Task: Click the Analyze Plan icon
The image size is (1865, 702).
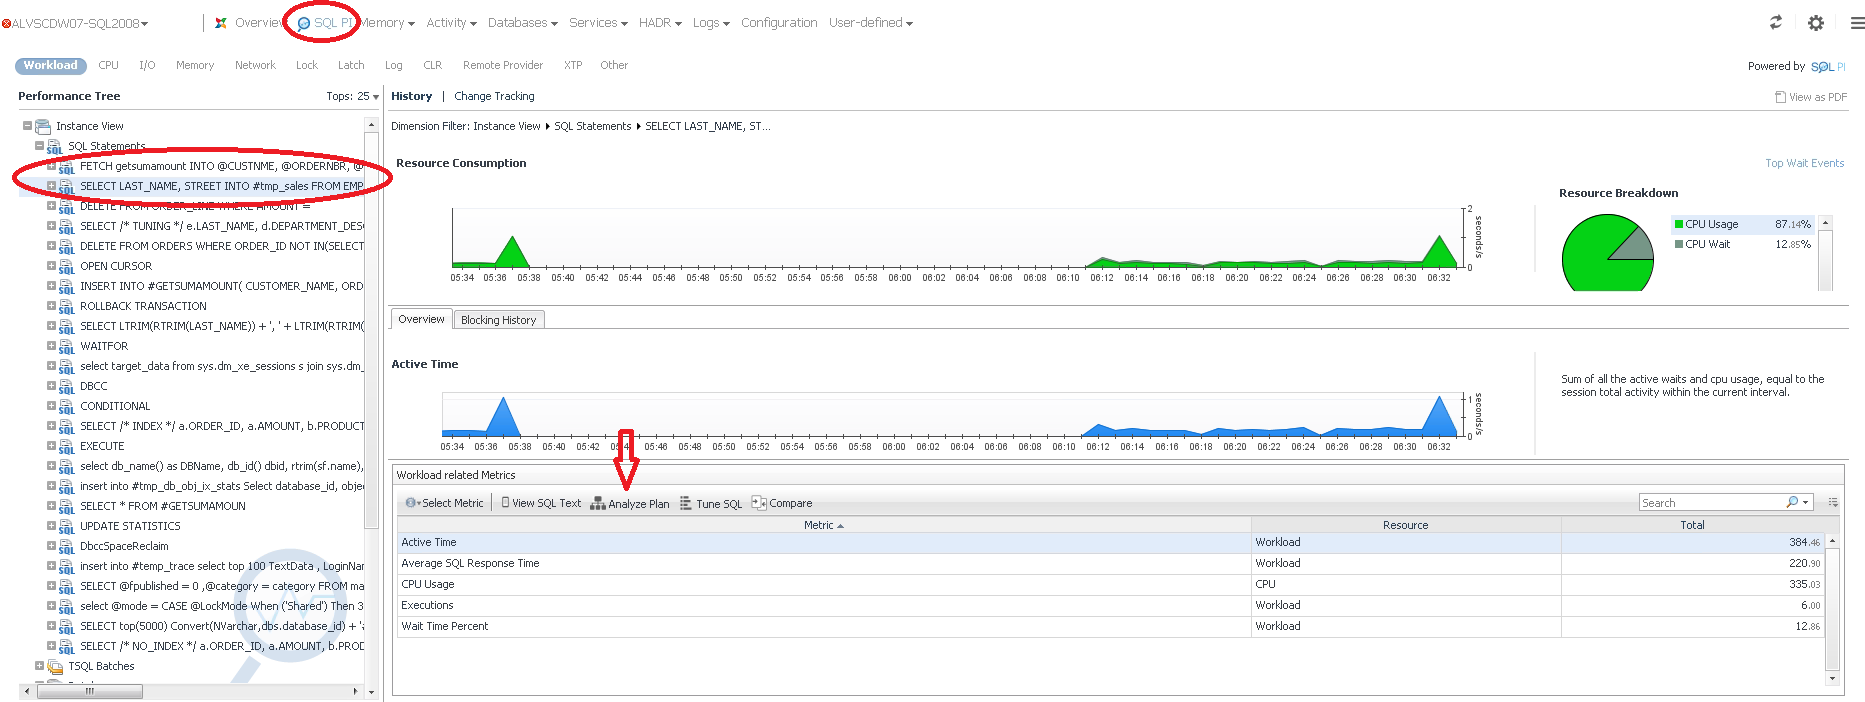Action: pos(598,503)
